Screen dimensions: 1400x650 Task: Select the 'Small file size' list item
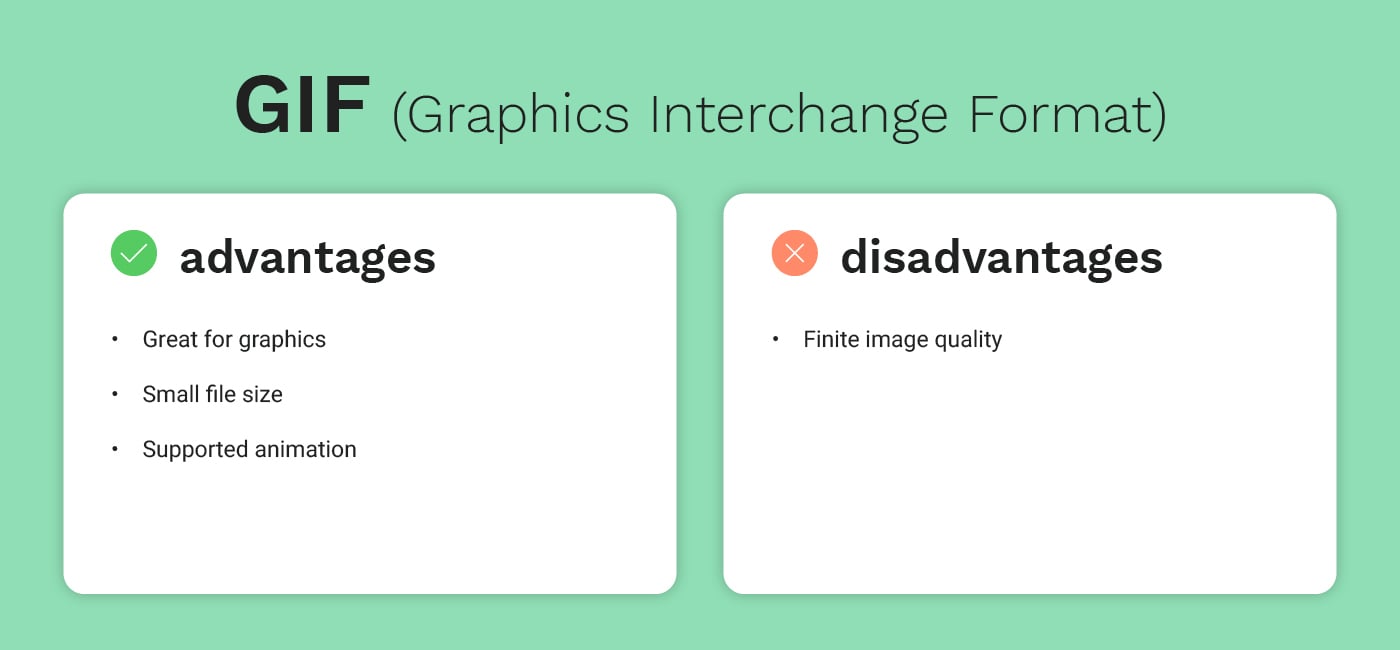coord(213,394)
